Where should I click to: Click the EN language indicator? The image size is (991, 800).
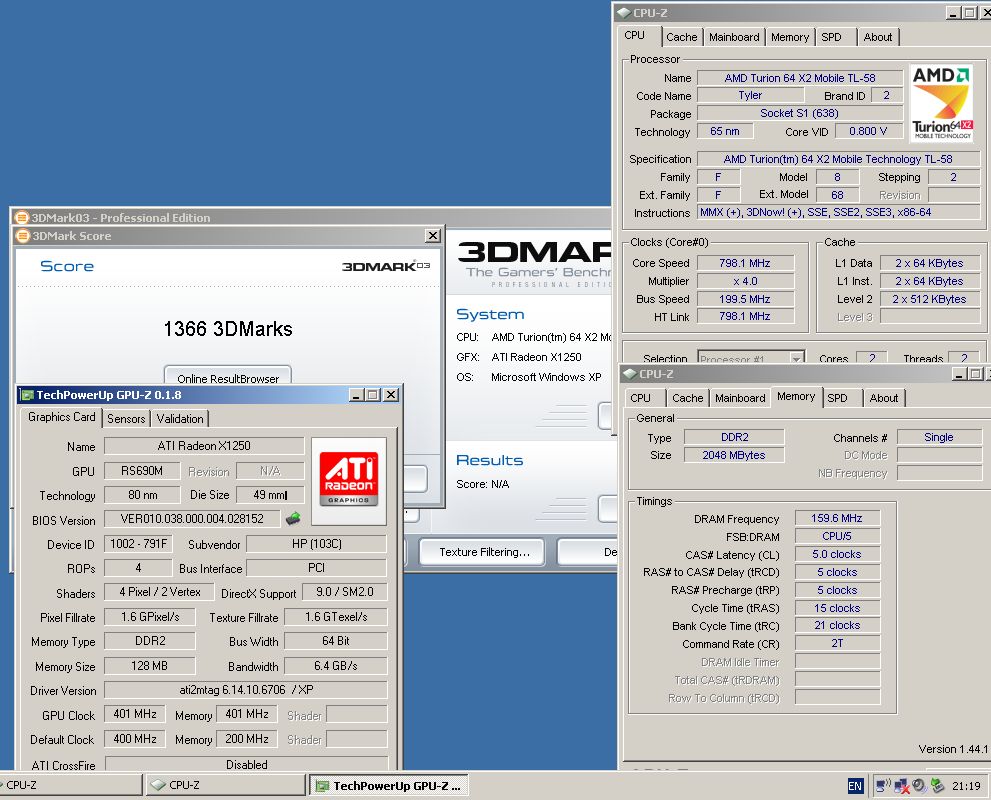pos(854,786)
